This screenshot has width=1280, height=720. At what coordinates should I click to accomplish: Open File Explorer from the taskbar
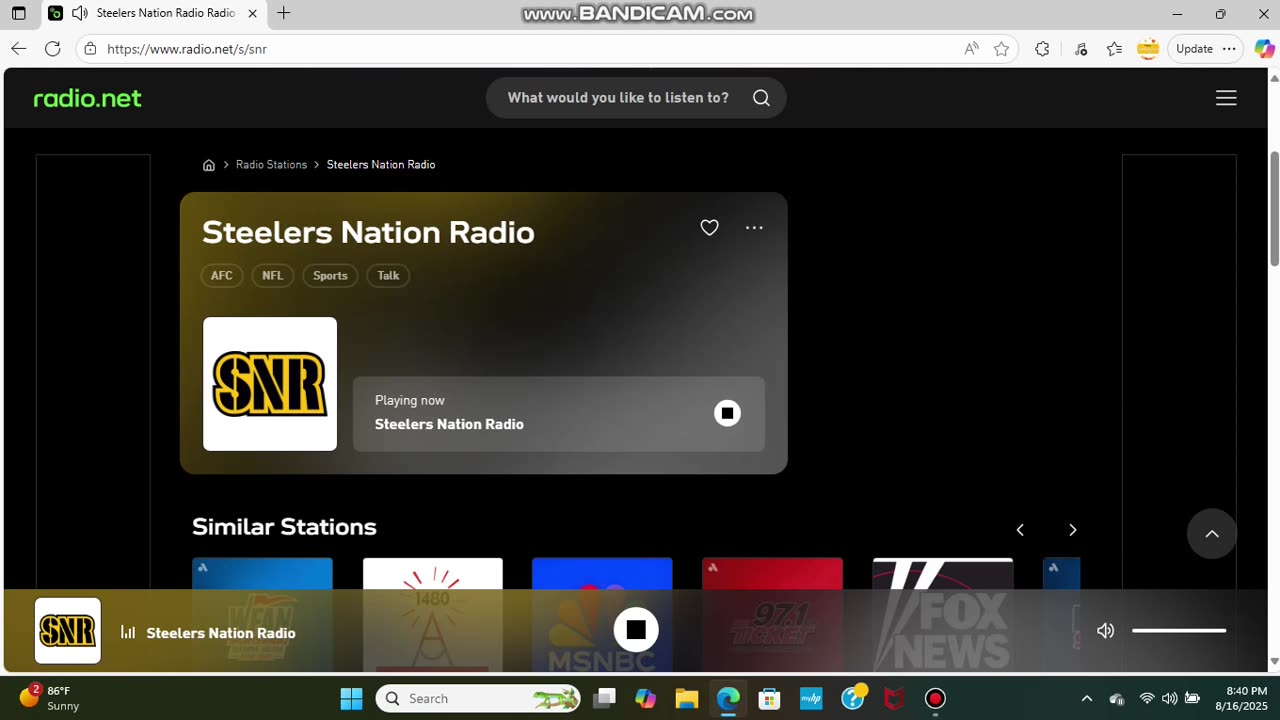tap(686, 698)
